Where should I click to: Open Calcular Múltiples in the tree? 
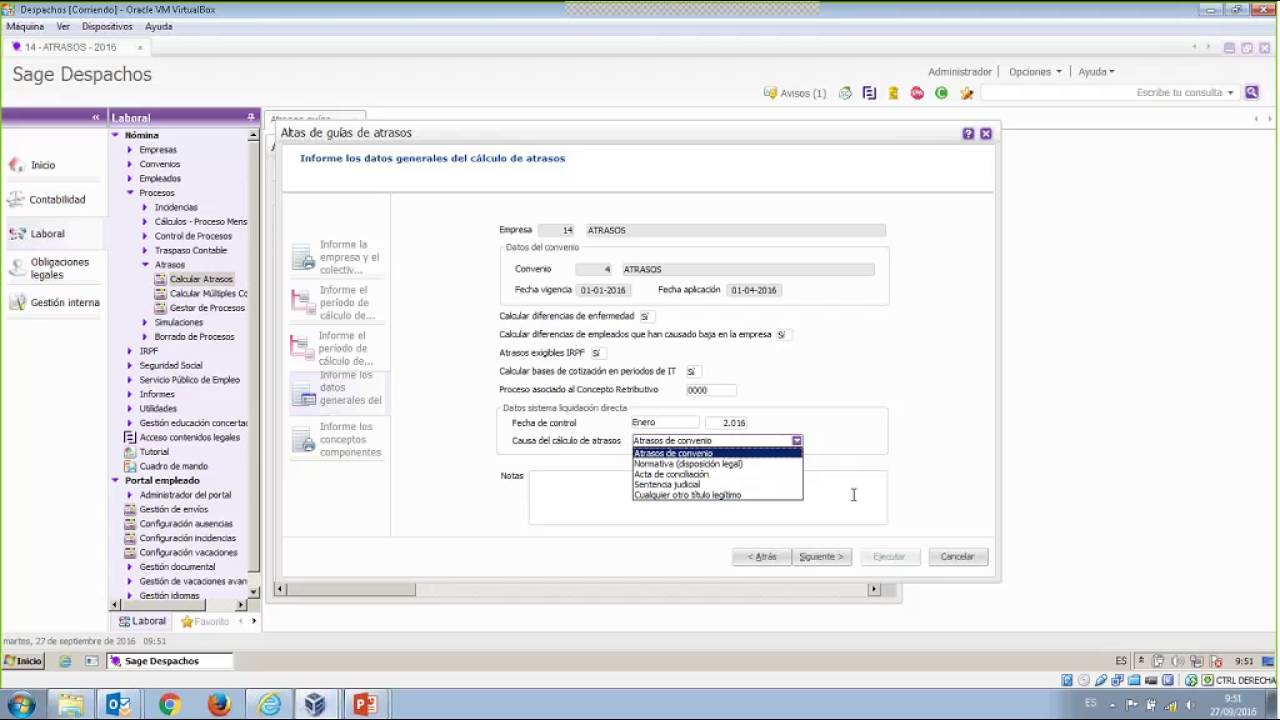coord(207,293)
